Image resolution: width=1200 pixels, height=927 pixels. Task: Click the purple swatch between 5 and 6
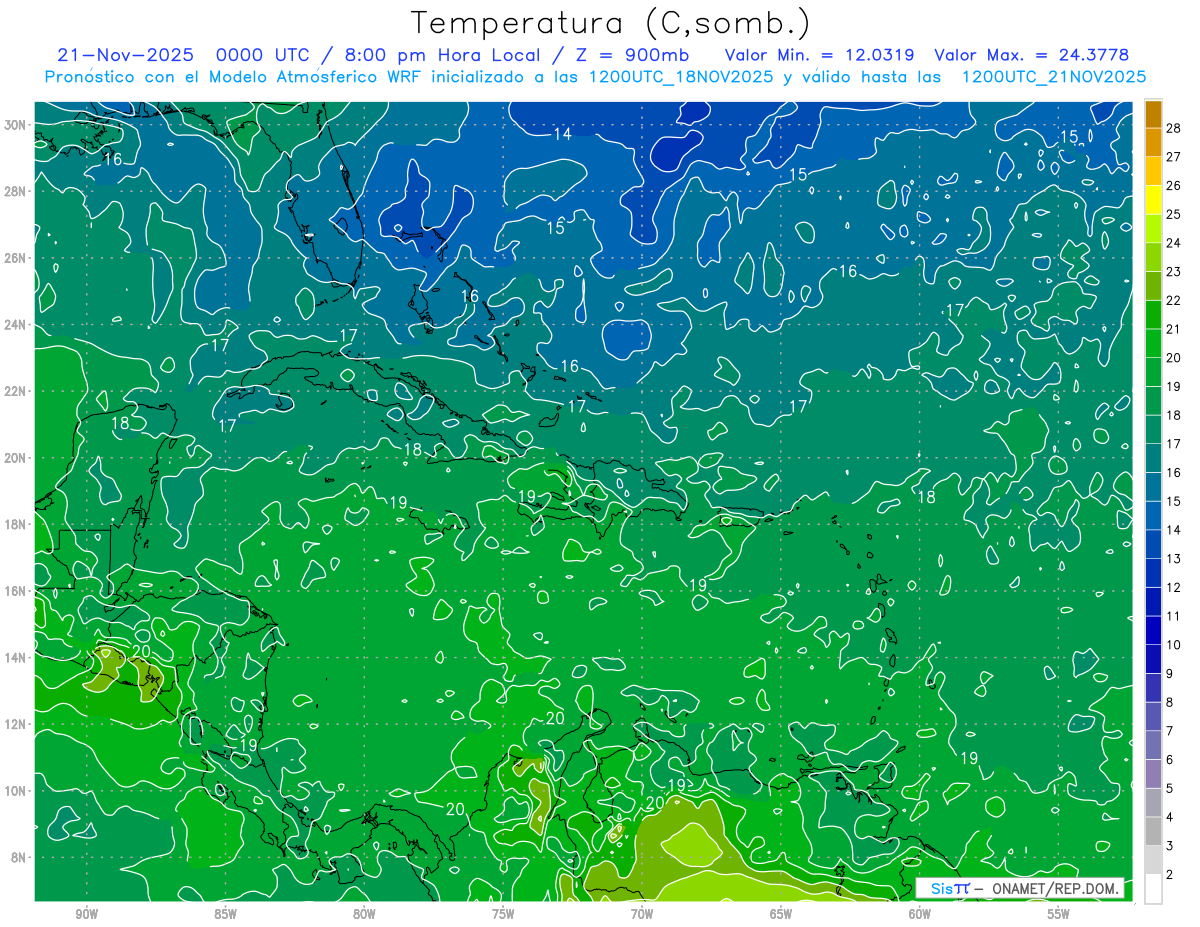click(1153, 775)
